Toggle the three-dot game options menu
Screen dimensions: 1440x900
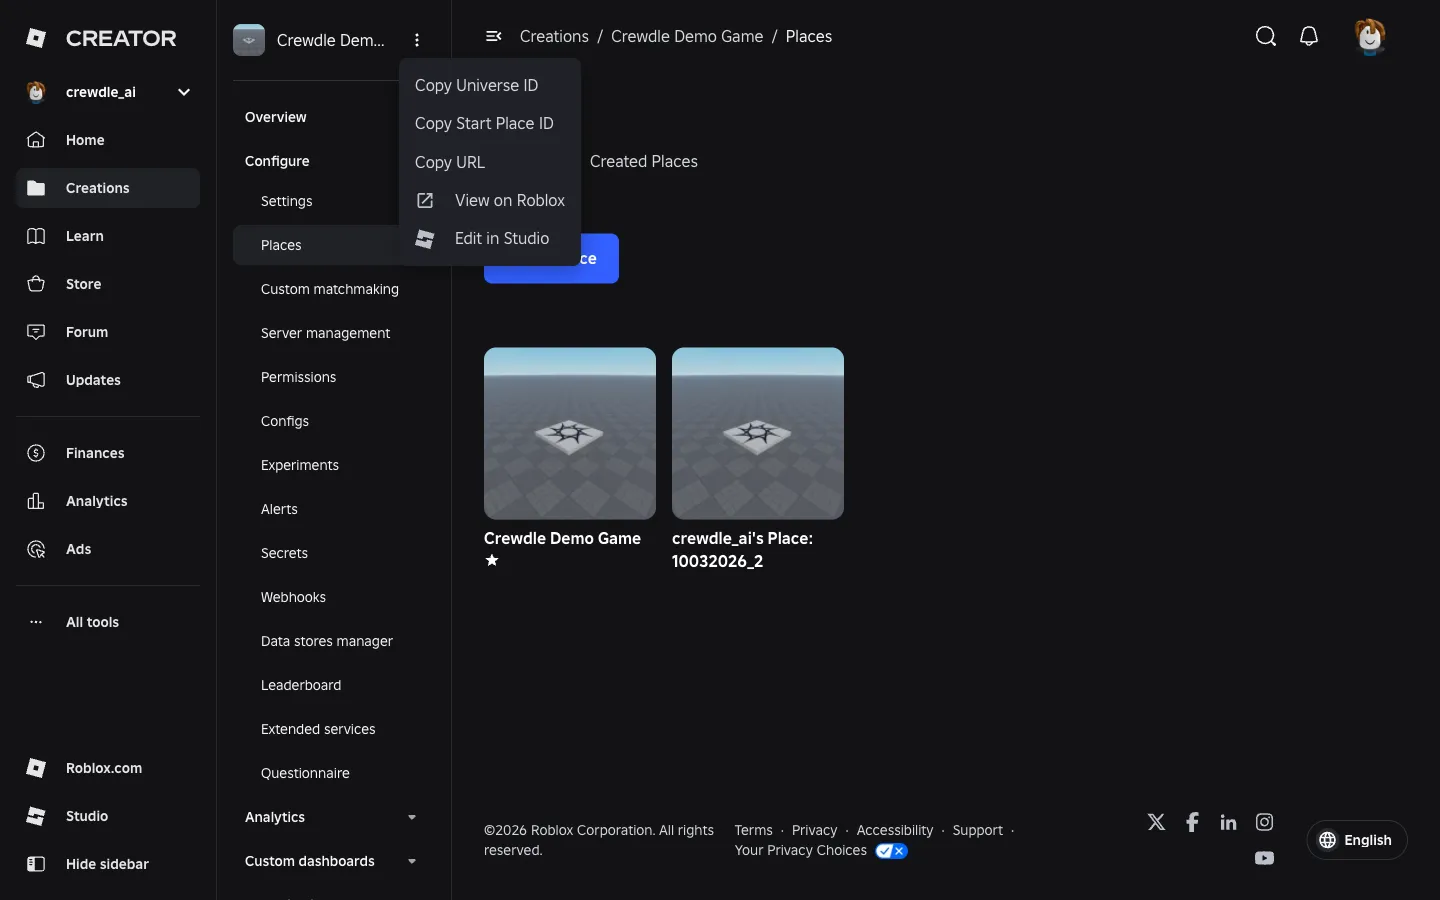417,40
